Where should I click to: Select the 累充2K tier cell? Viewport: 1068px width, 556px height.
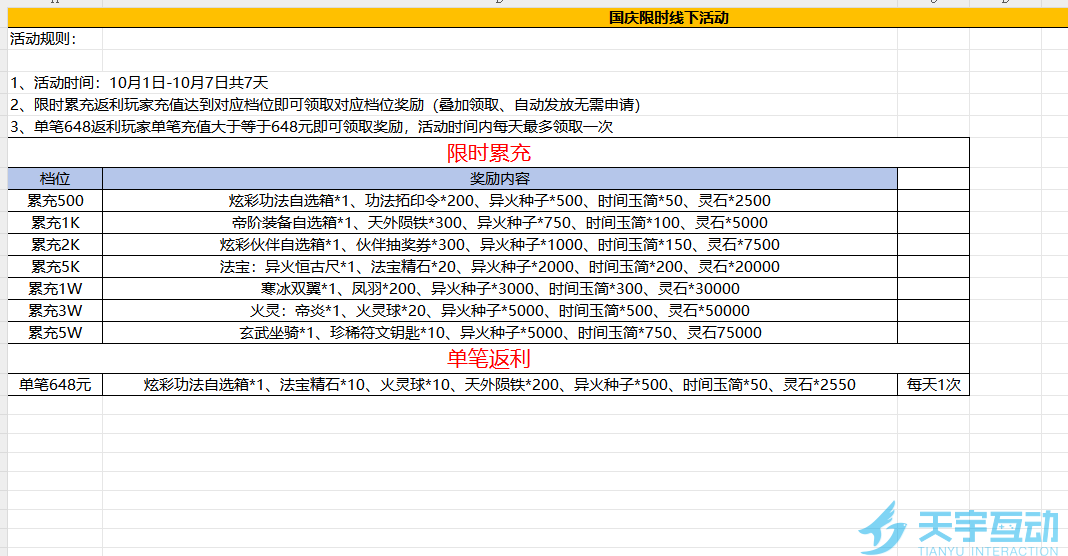[55, 245]
